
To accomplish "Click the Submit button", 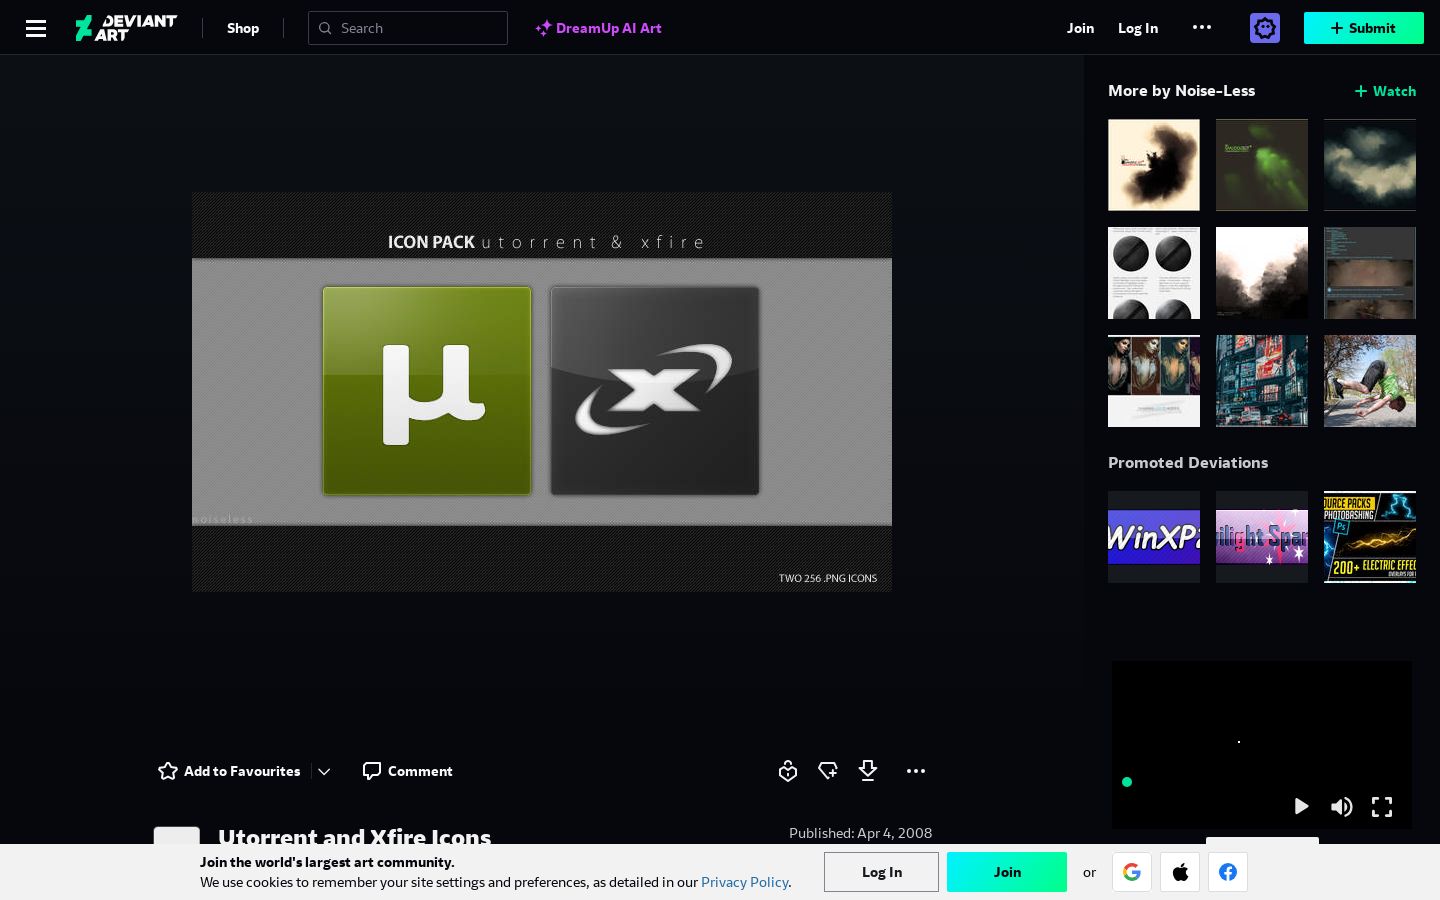I will click(1364, 28).
